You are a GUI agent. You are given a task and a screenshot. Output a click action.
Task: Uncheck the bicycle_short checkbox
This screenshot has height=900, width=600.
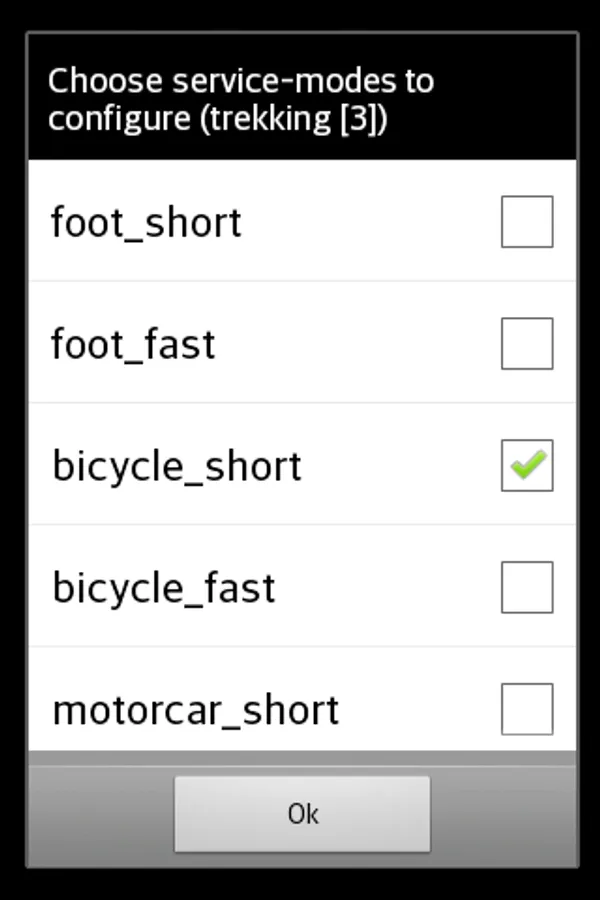(526, 465)
